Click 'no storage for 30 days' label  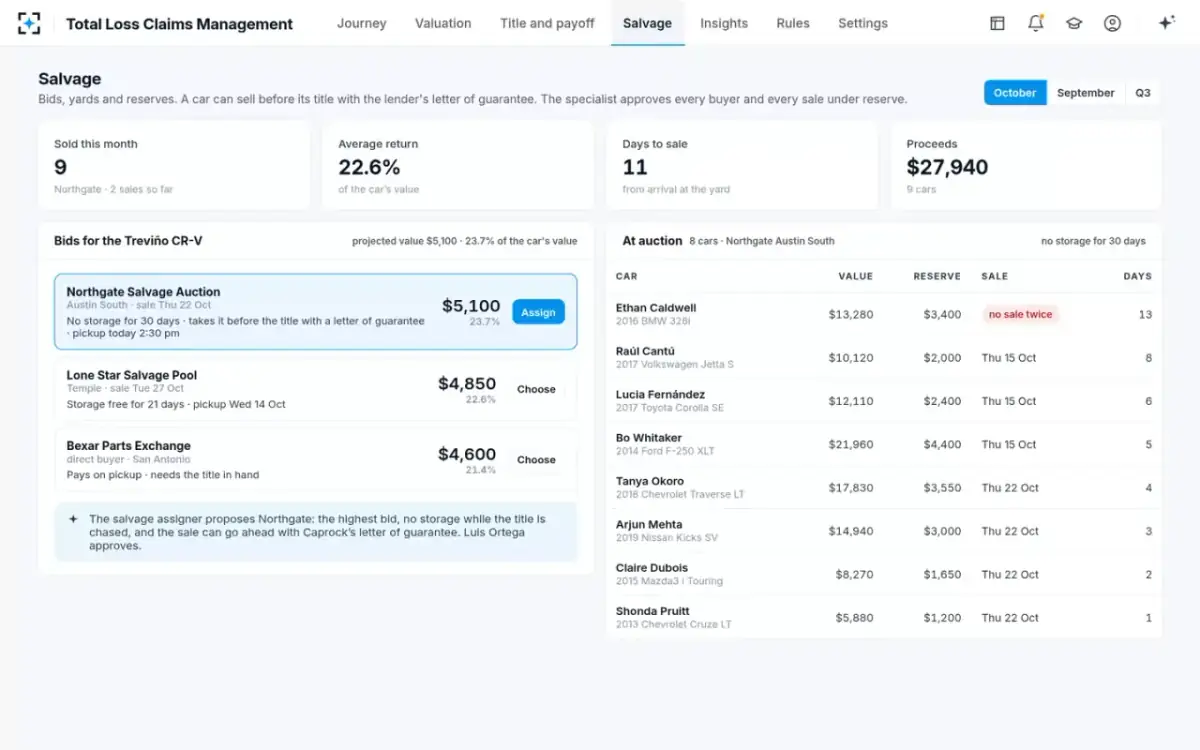[1093, 241]
